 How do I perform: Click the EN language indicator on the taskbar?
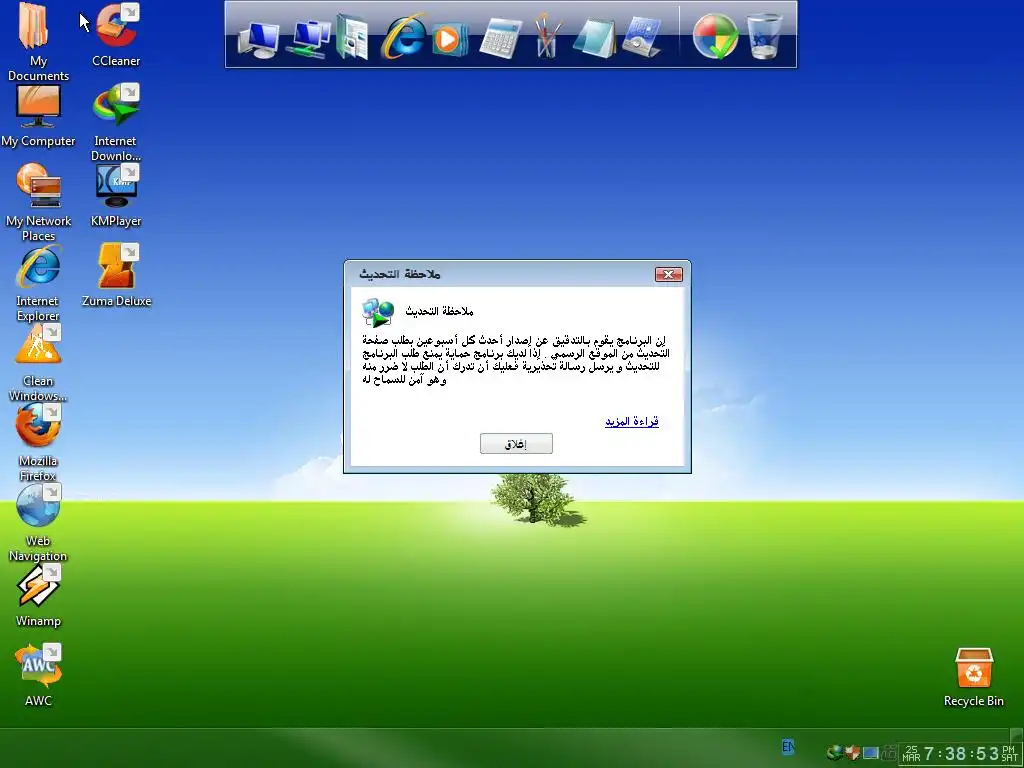pyautogui.click(x=788, y=746)
